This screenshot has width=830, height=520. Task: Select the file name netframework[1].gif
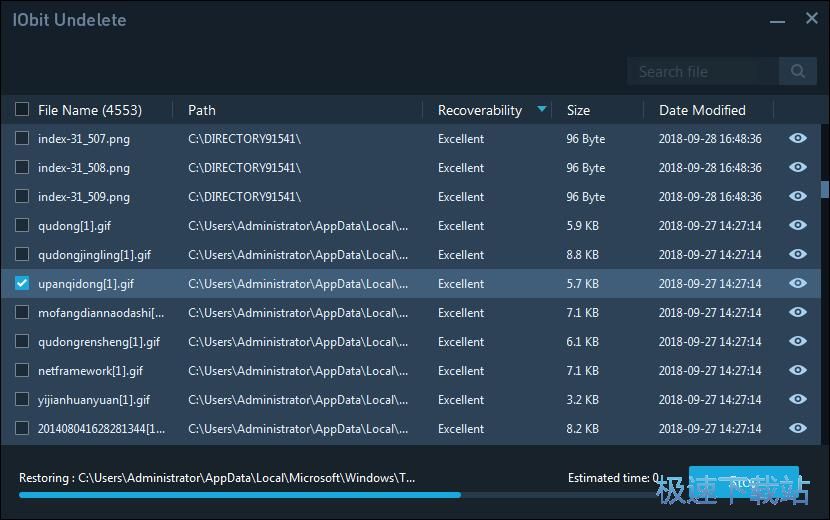pyautogui.click(x=90, y=371)
